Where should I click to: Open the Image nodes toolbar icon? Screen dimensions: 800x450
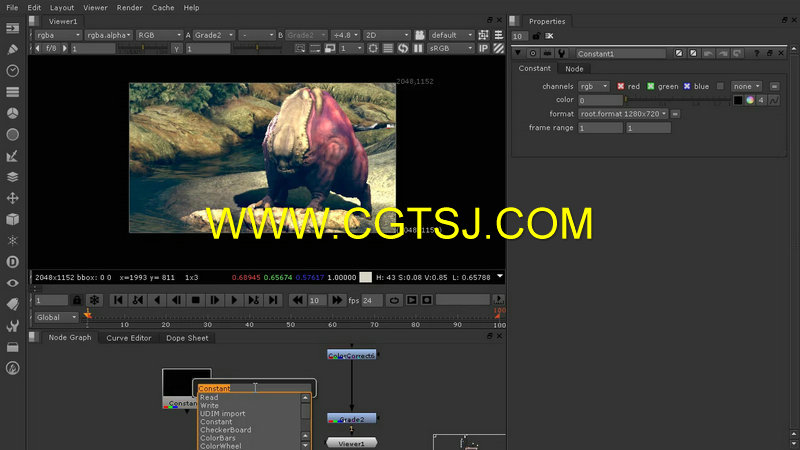(x=12, y=28)
